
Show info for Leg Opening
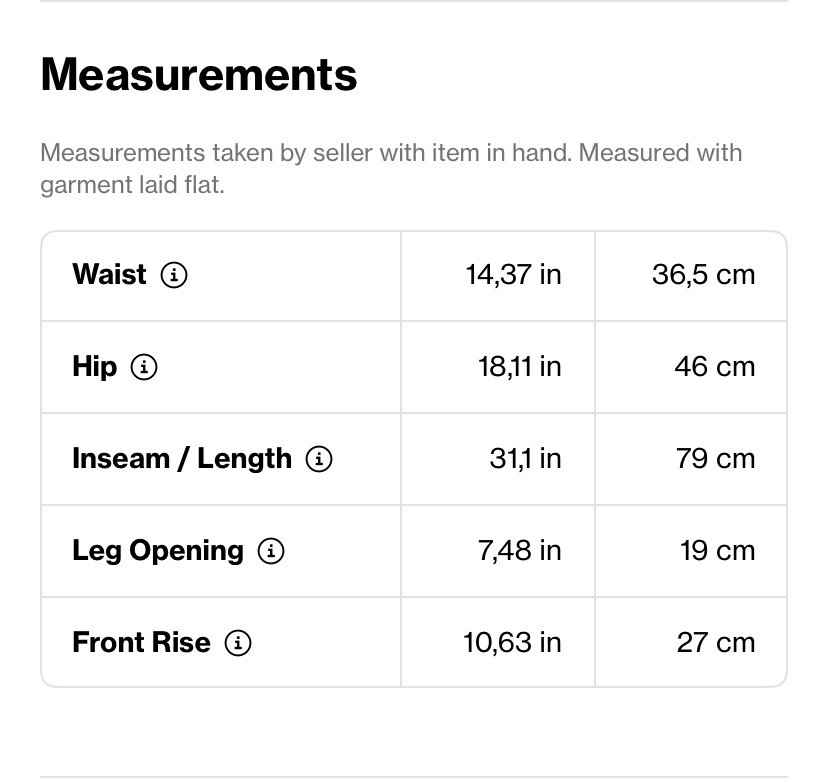click(x=271, y=551)
